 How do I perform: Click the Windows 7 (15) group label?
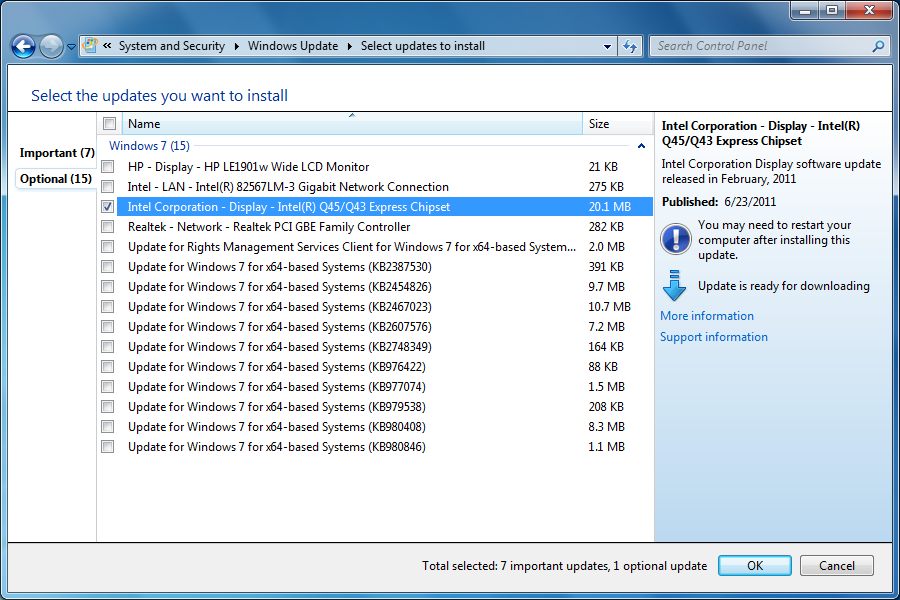tap(149, 146)
